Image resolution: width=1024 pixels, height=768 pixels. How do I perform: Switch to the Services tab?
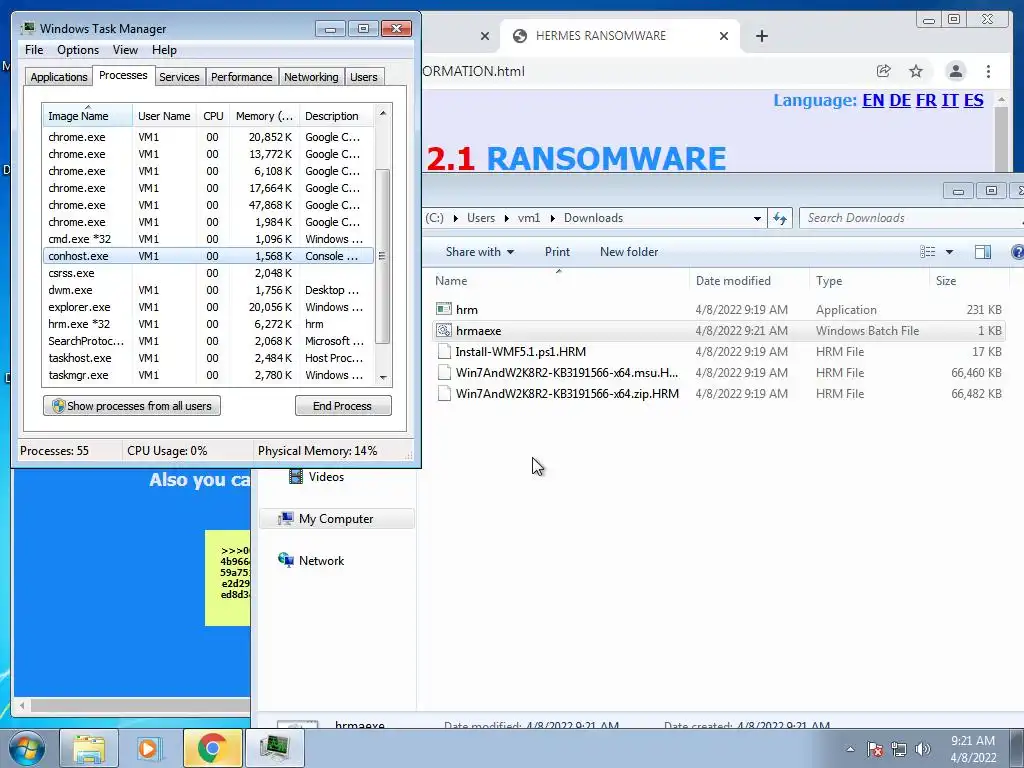click(179, 77)
